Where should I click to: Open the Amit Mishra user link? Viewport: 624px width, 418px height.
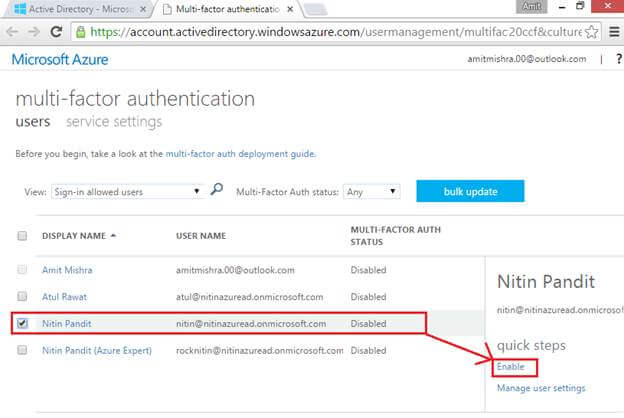pyautogui.click(x=67, y=270)
